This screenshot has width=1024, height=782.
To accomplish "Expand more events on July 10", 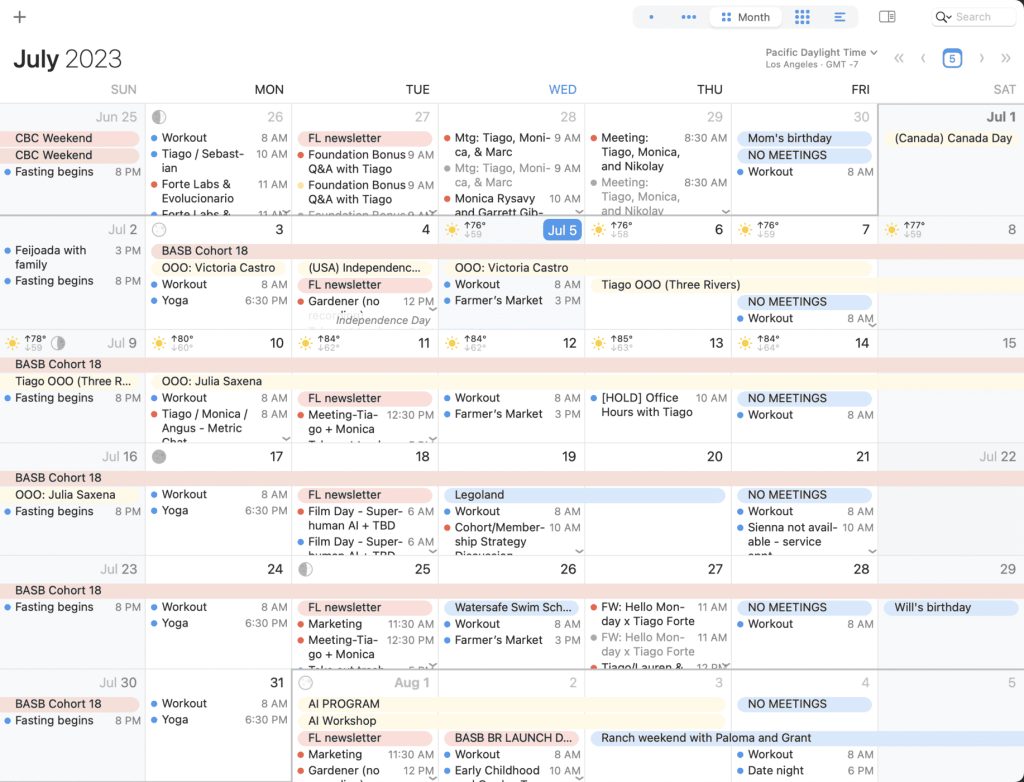I will click(x=285, y=438).
